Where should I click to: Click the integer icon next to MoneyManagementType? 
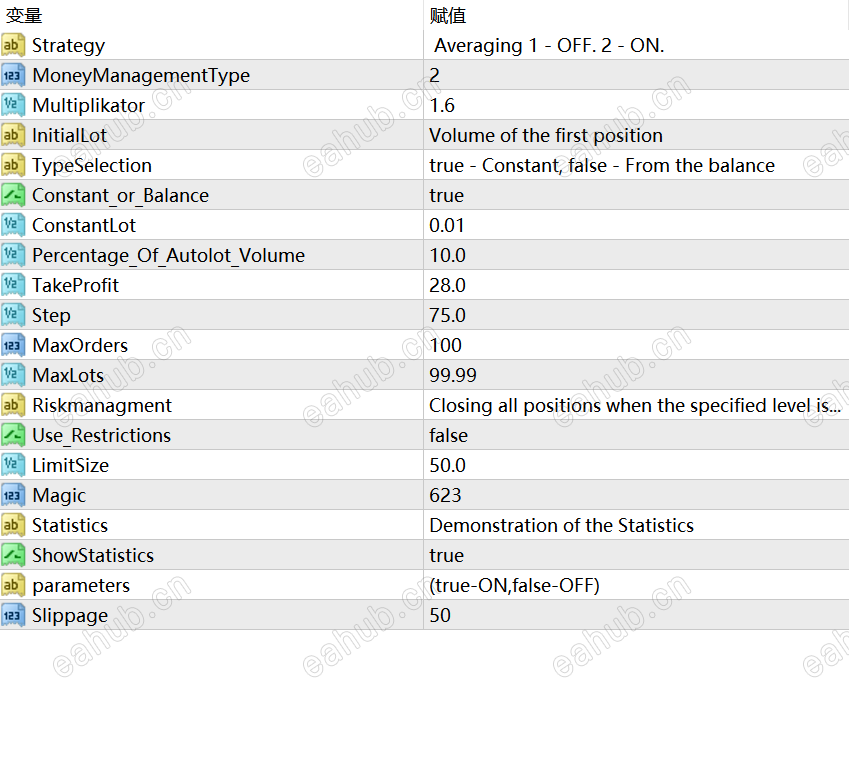click(13, 75)
